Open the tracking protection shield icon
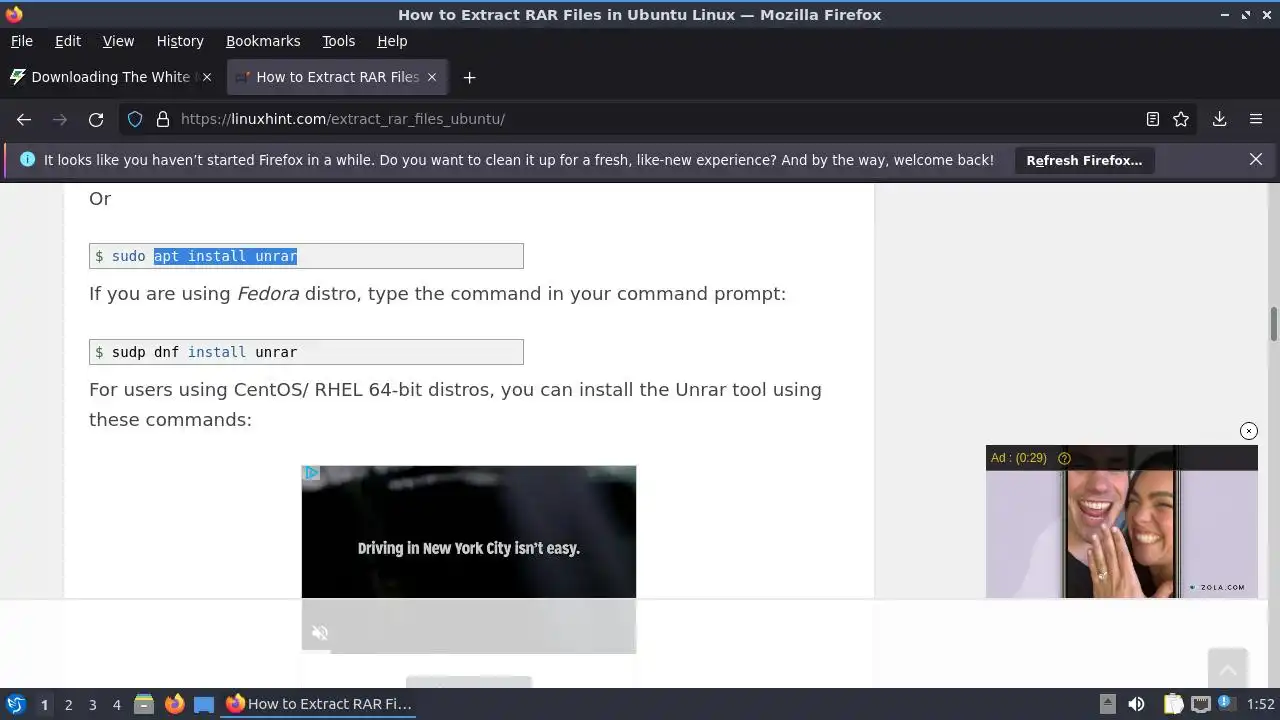 (135, 119)
